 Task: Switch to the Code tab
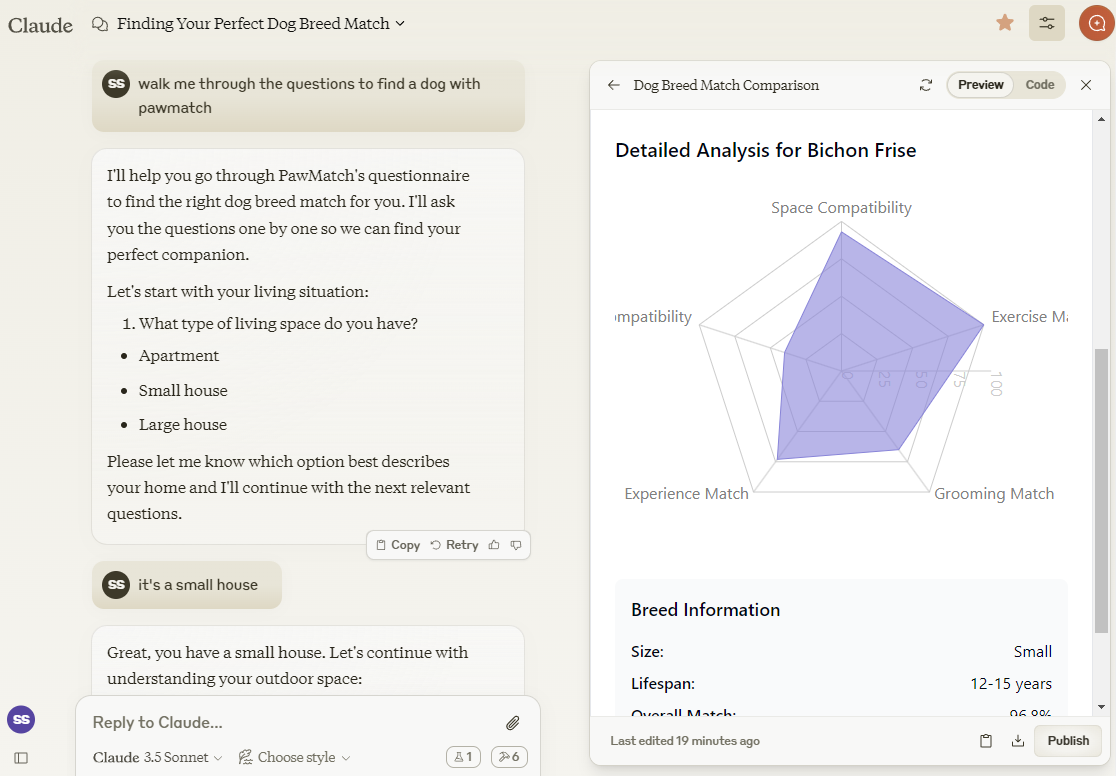click(1040, 85)
